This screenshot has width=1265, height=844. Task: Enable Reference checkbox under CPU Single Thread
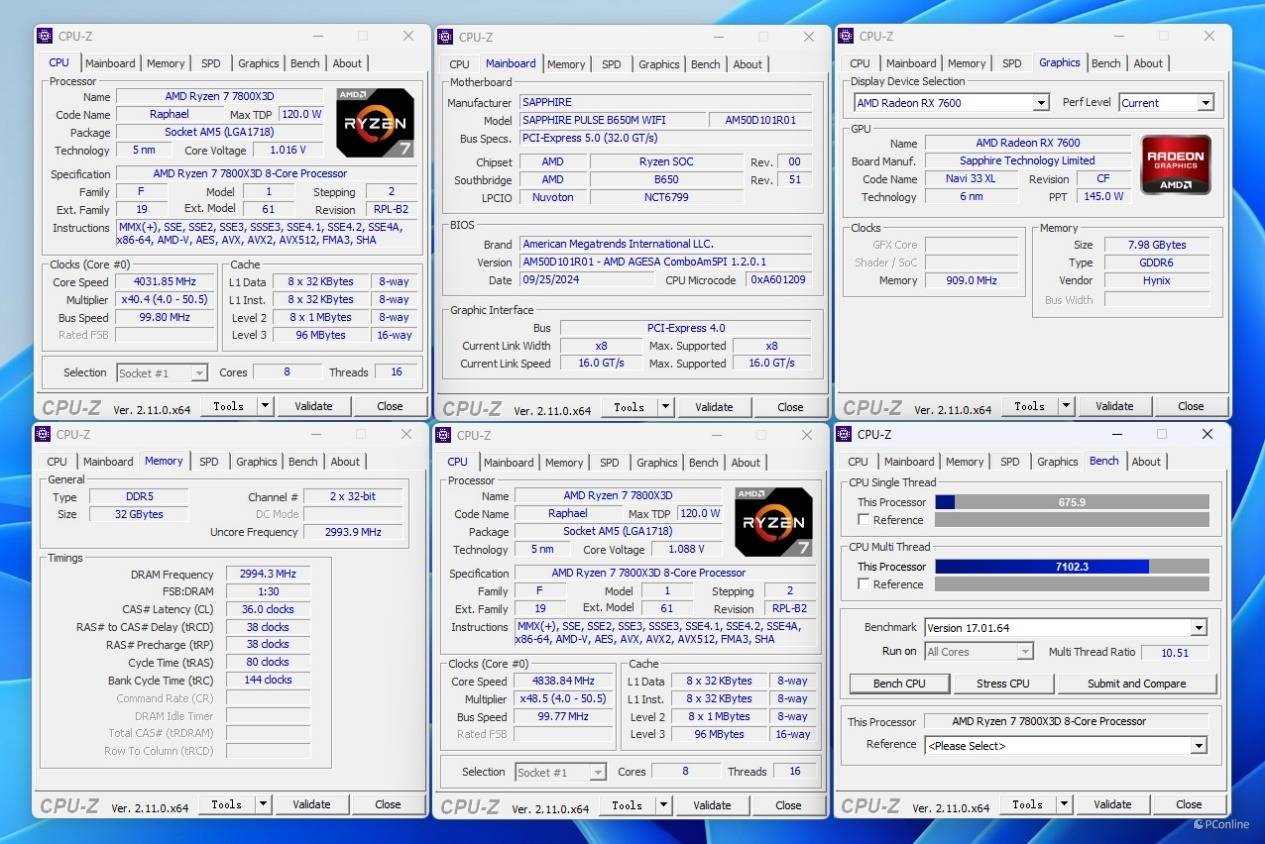point(863,520)
